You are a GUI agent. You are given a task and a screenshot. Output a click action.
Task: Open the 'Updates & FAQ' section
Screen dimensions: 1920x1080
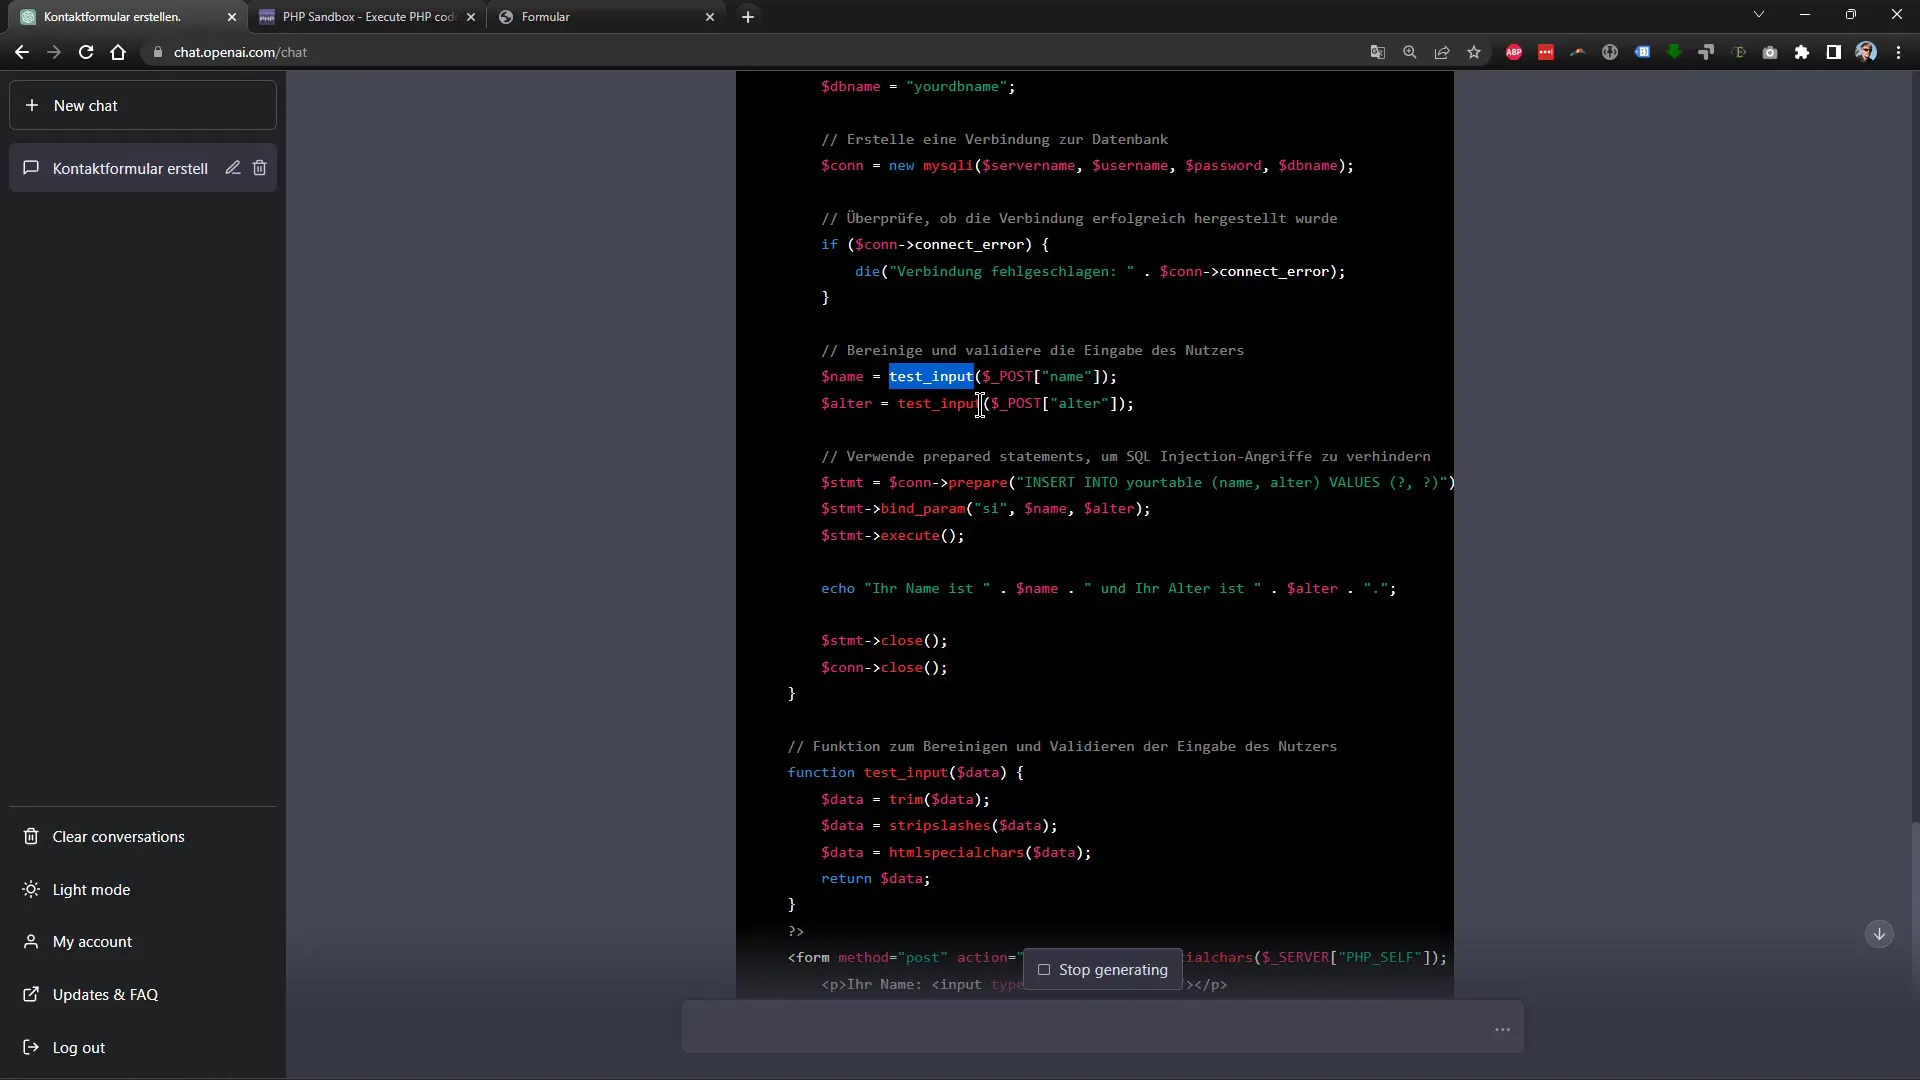tap(102, 994)
